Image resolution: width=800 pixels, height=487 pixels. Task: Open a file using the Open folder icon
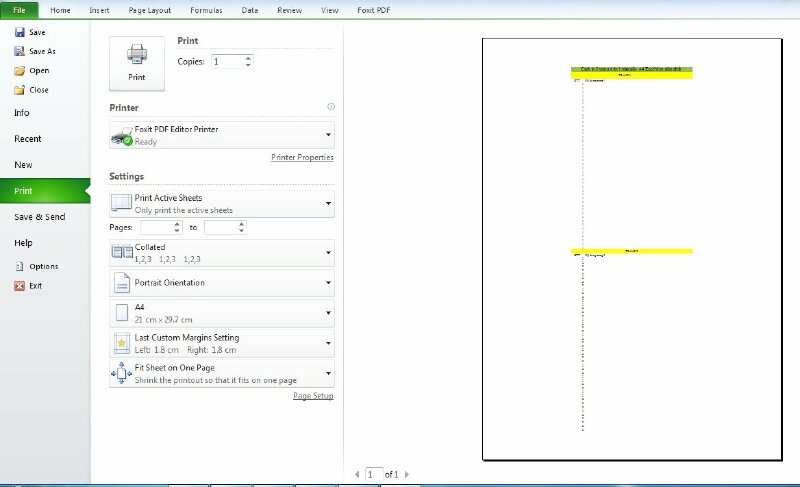coord(19,71)
